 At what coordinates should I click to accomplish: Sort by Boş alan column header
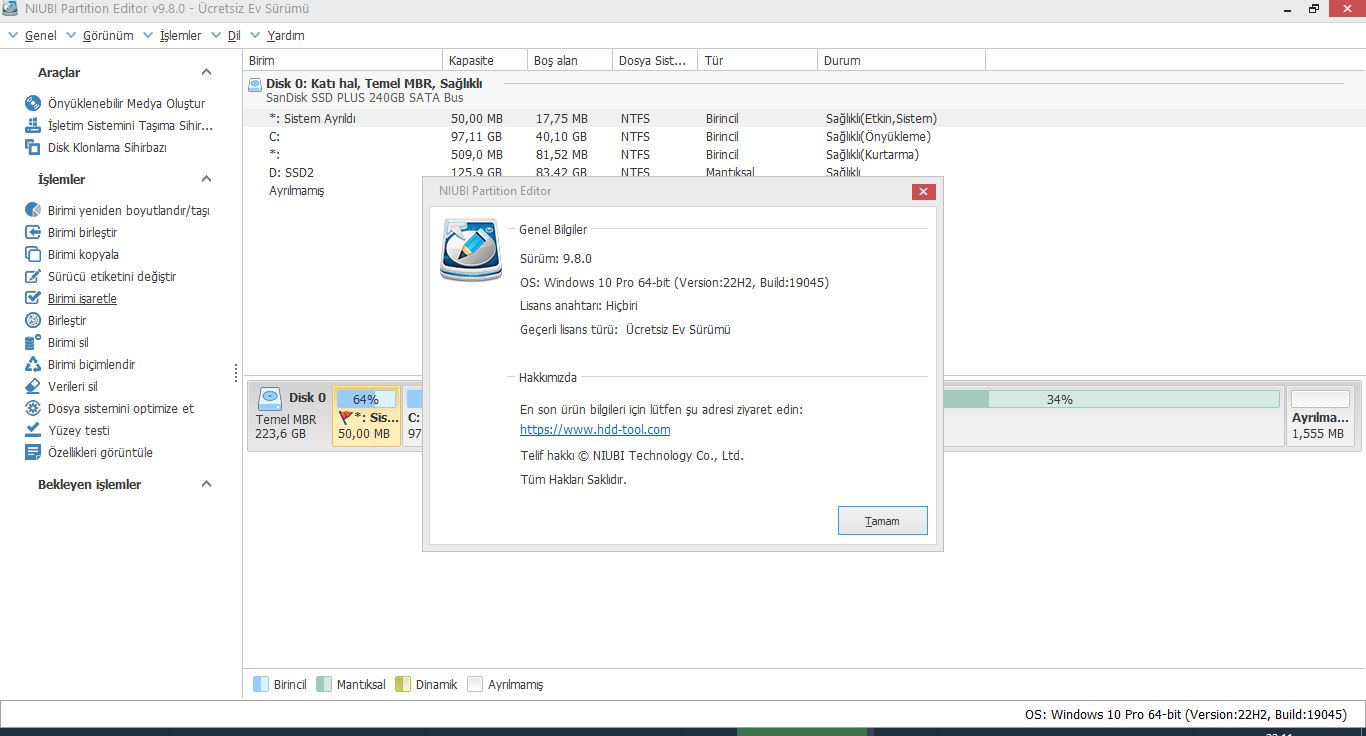570,60
